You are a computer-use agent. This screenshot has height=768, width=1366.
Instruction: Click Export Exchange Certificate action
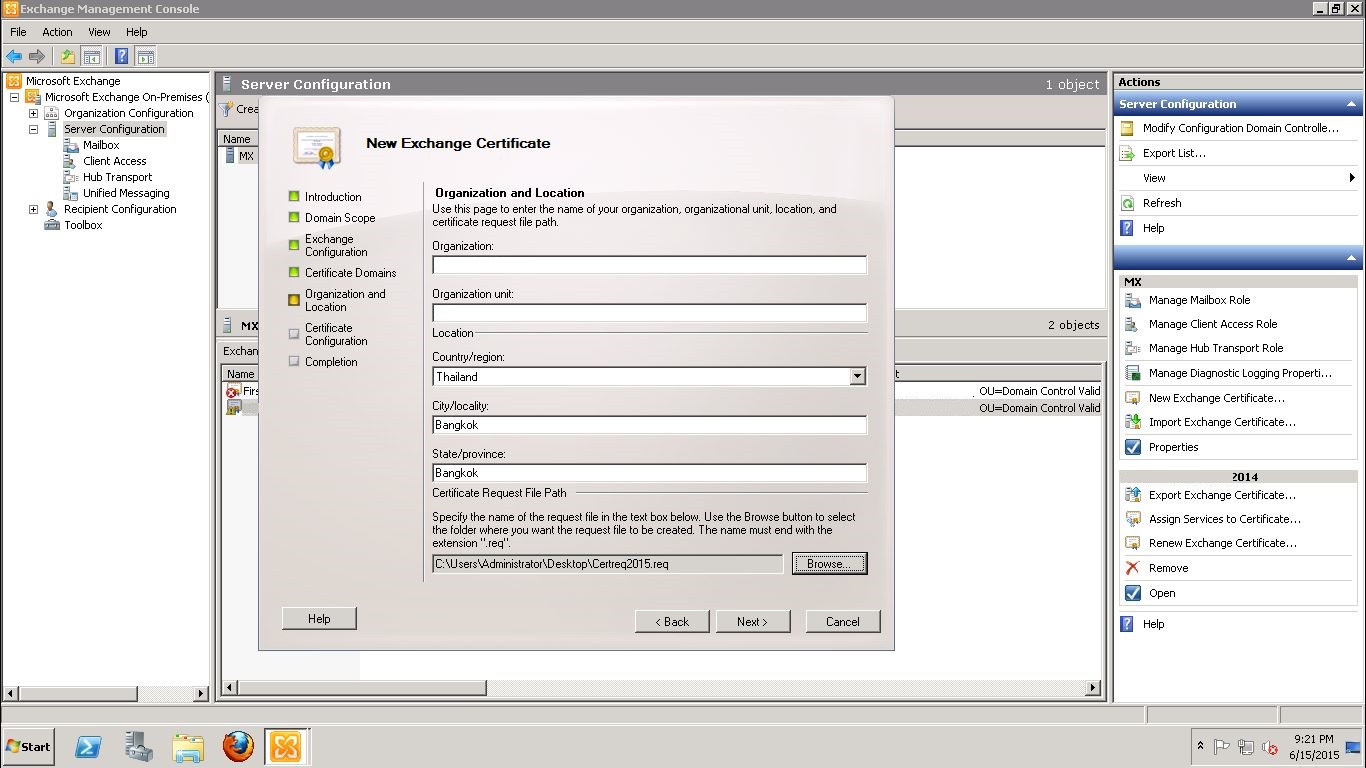tap(1222, 495)
